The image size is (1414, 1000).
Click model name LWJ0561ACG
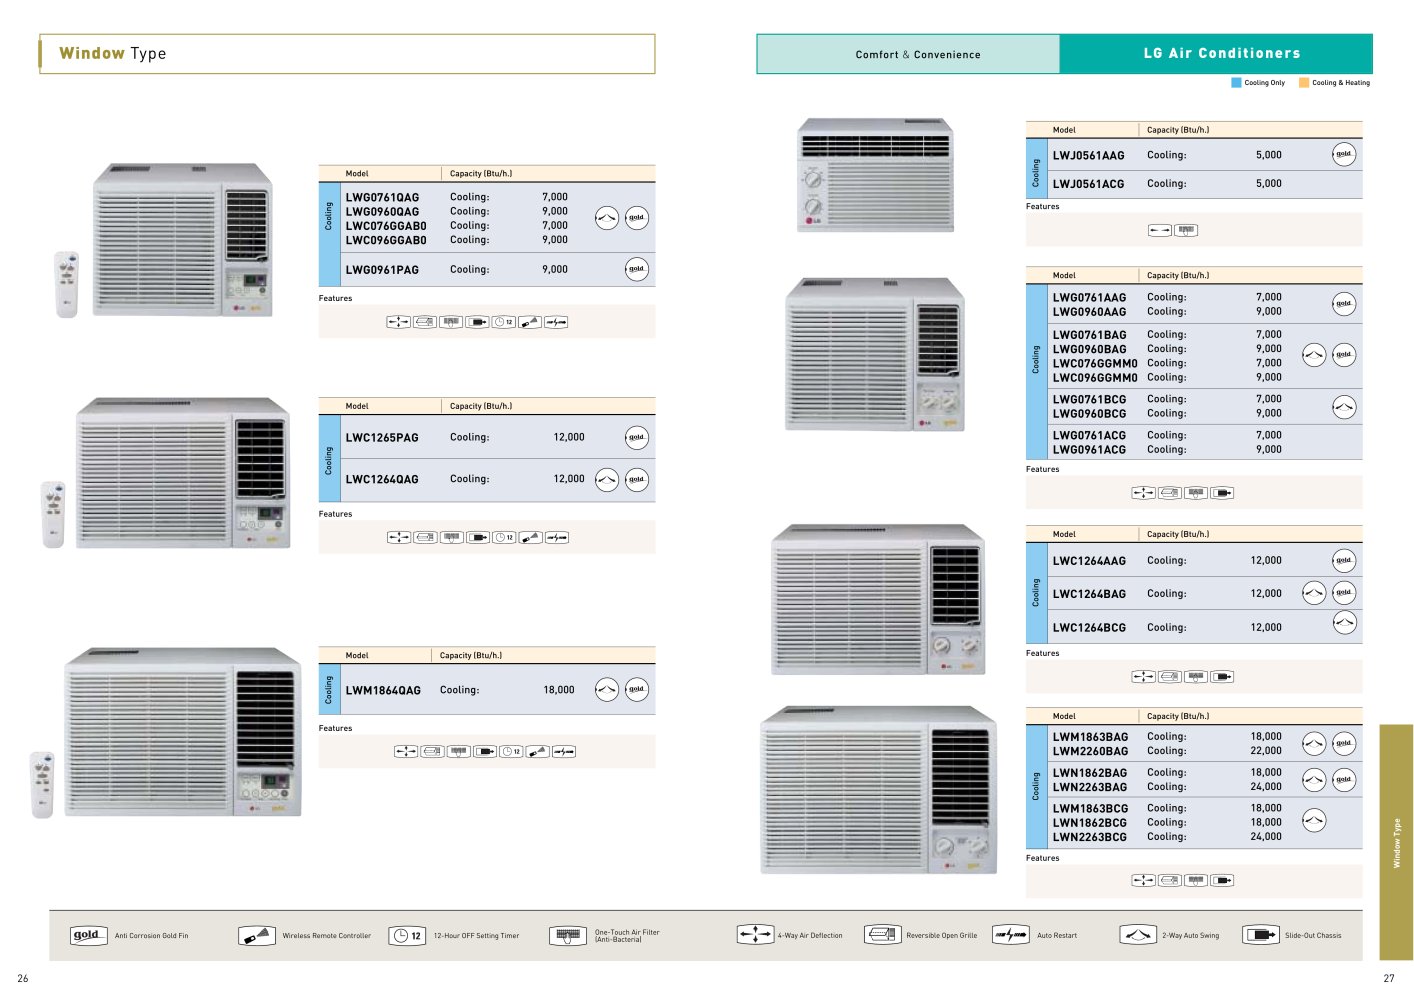click(1088, 184)
